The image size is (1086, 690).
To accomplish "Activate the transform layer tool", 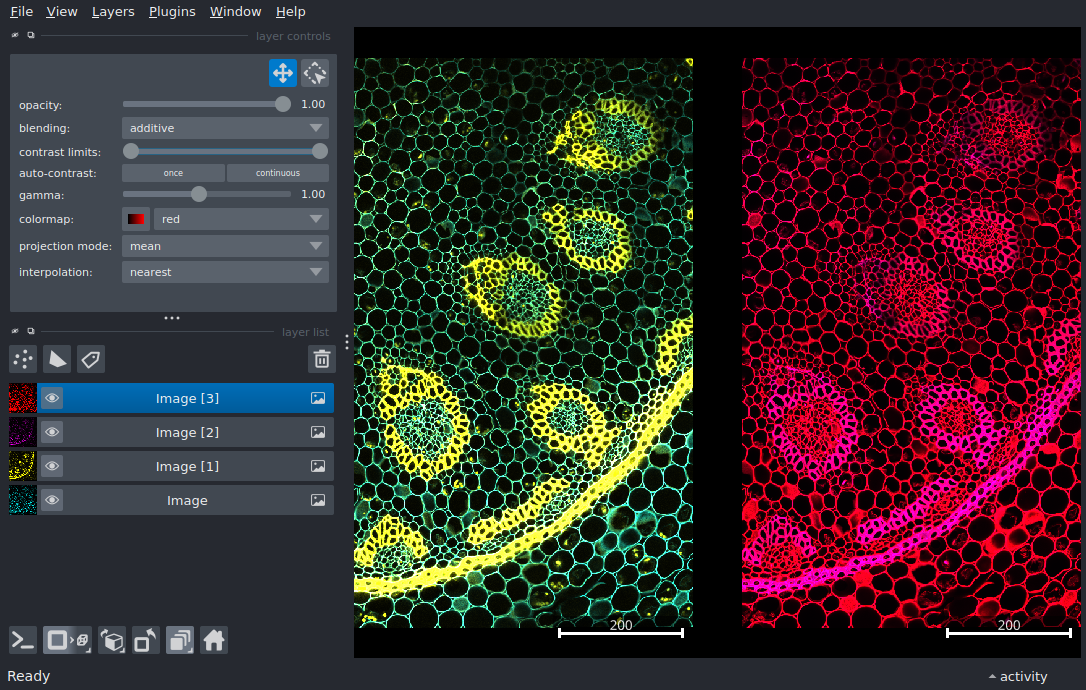I will click(315, 73).
